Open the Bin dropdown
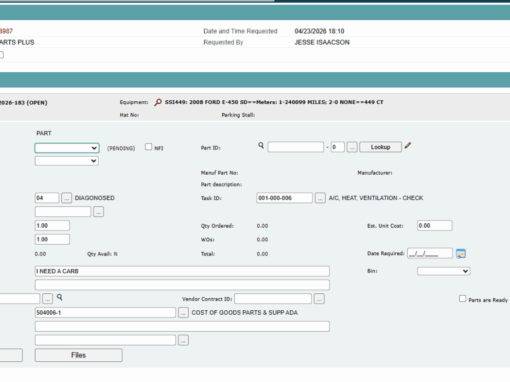Screen dimensions: 510x382 click(444, 271)
